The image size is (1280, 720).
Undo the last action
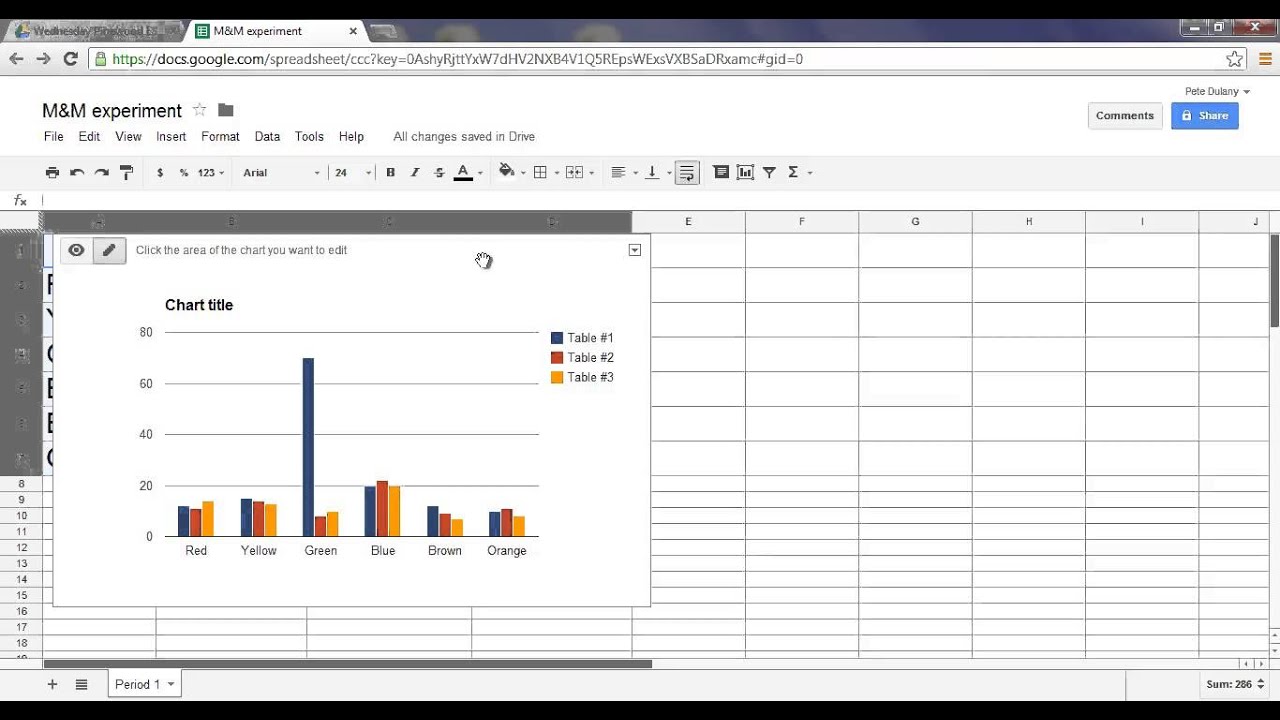pos(77,172)
